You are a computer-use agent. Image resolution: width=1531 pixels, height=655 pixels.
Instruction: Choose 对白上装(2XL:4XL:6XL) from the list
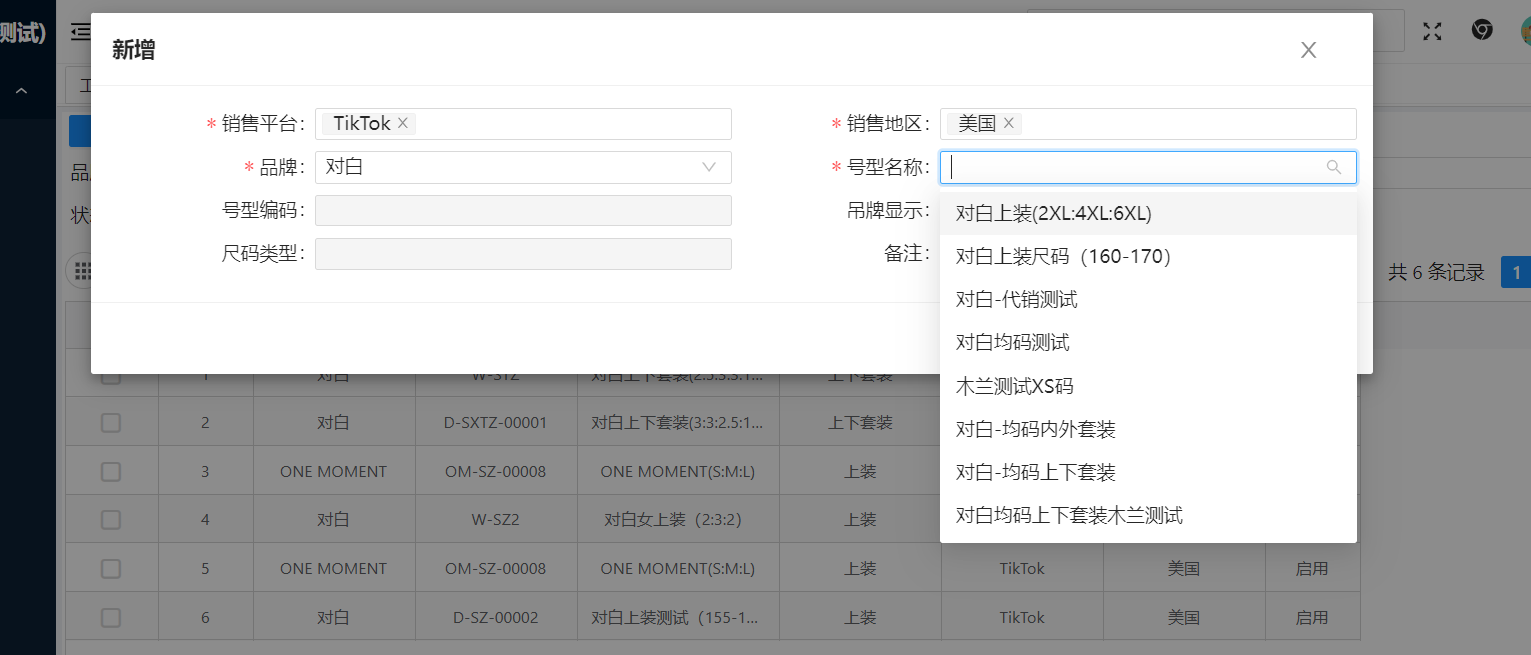1053,214
